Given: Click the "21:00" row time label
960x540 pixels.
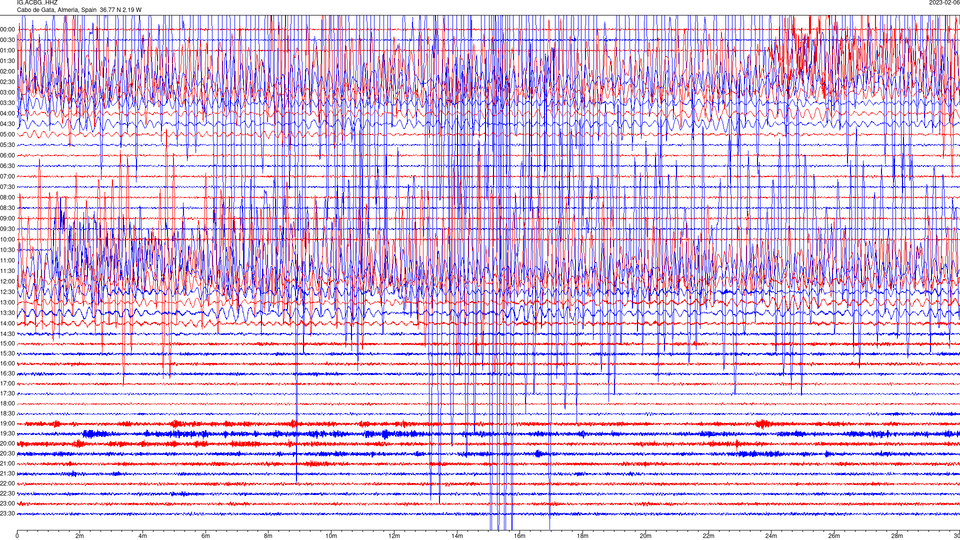Looking at the screenshot, I should click(7, 463).
